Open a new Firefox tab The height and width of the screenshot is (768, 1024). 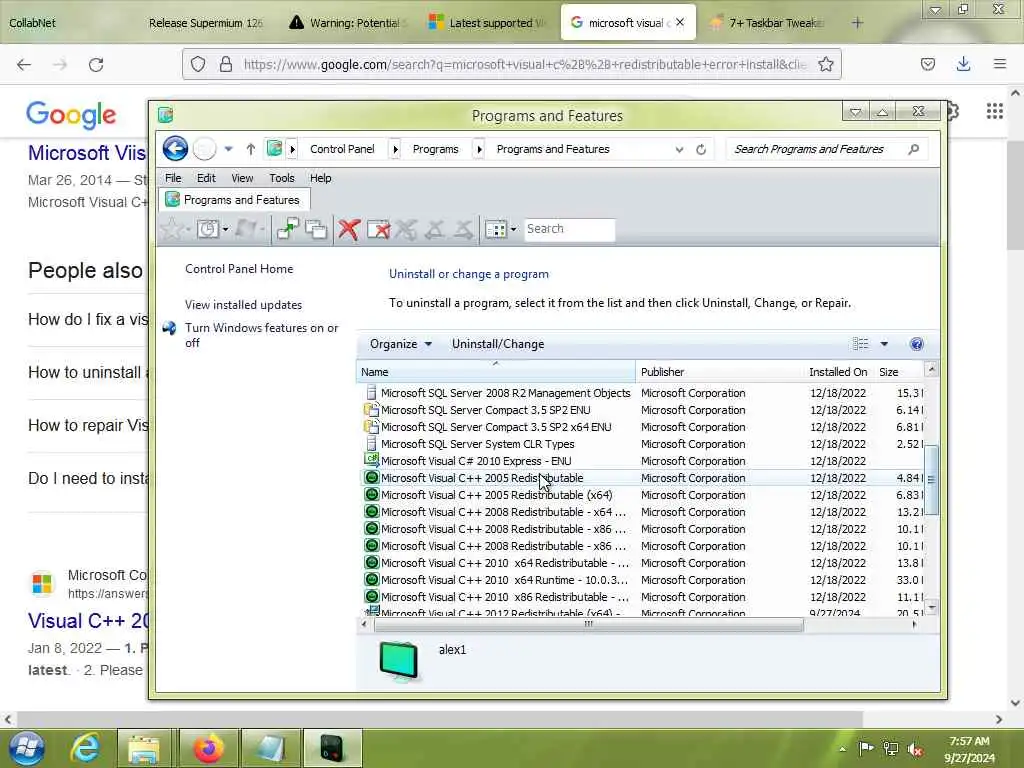[857, 23]
